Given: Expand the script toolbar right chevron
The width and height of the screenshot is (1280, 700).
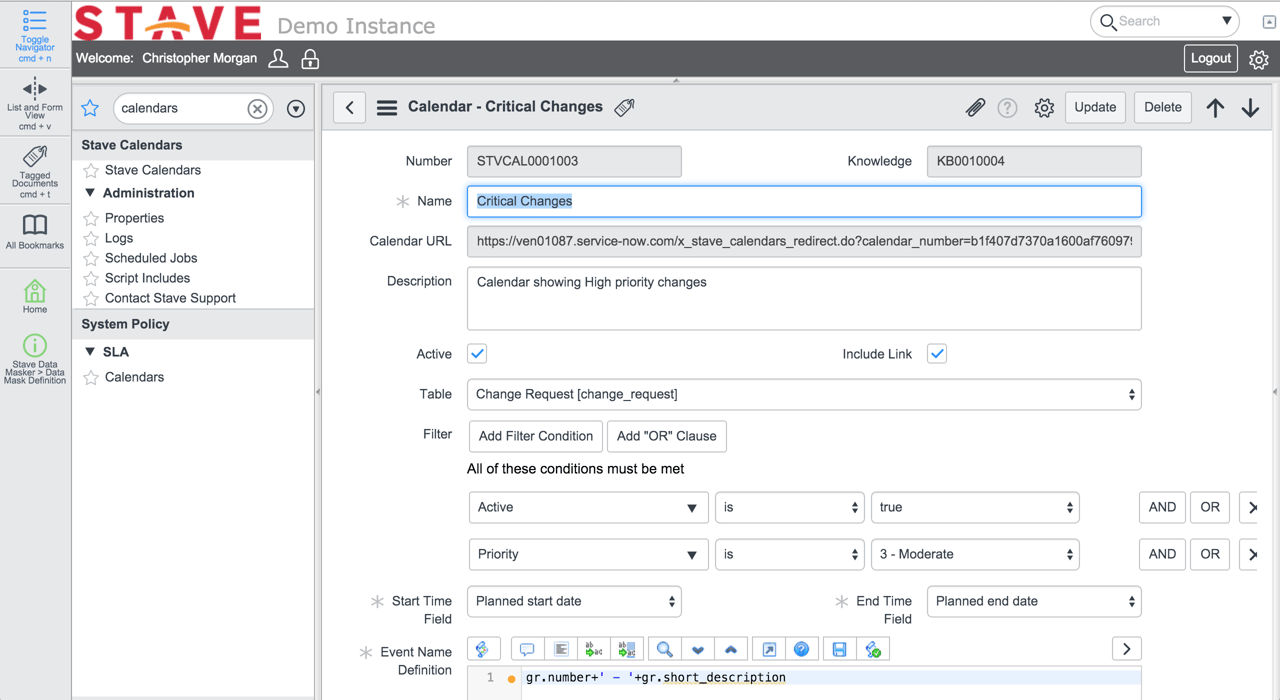Looking at the screenshot, I should tap(1127, 649).
